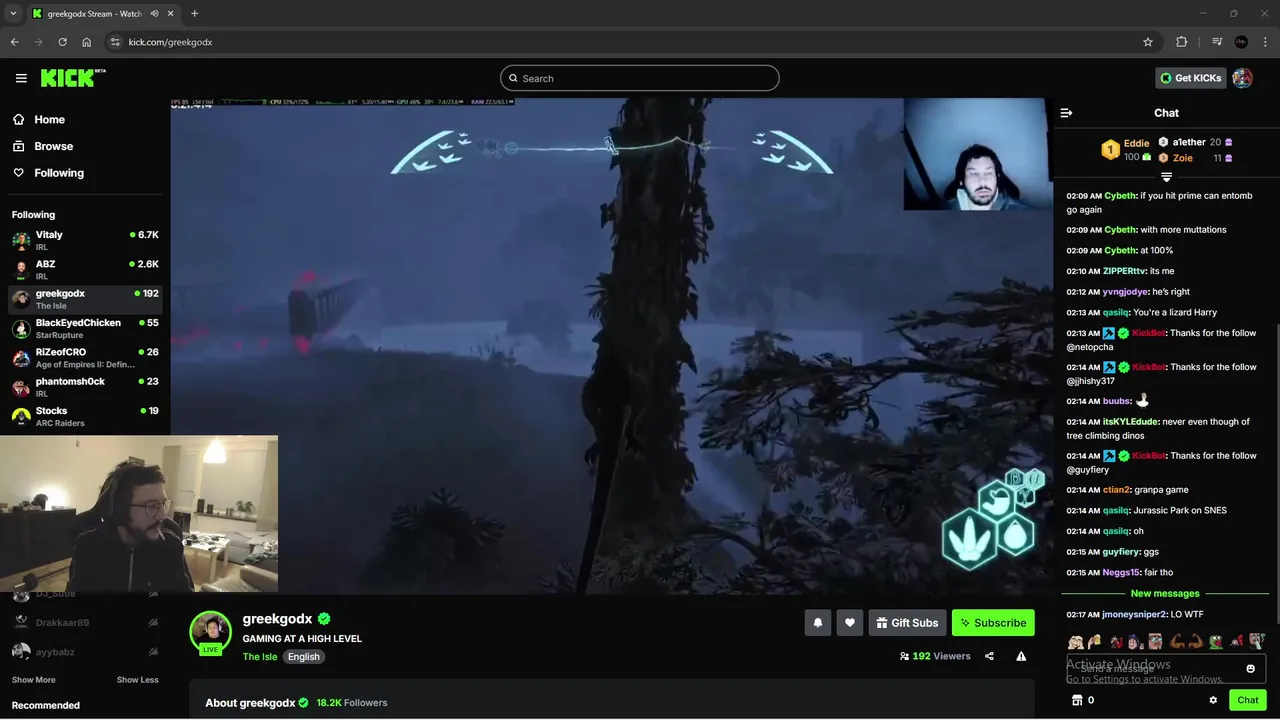Expand the gift leaderboard handle
The width and height of the screenshot is (1280, 720).
1166,177
